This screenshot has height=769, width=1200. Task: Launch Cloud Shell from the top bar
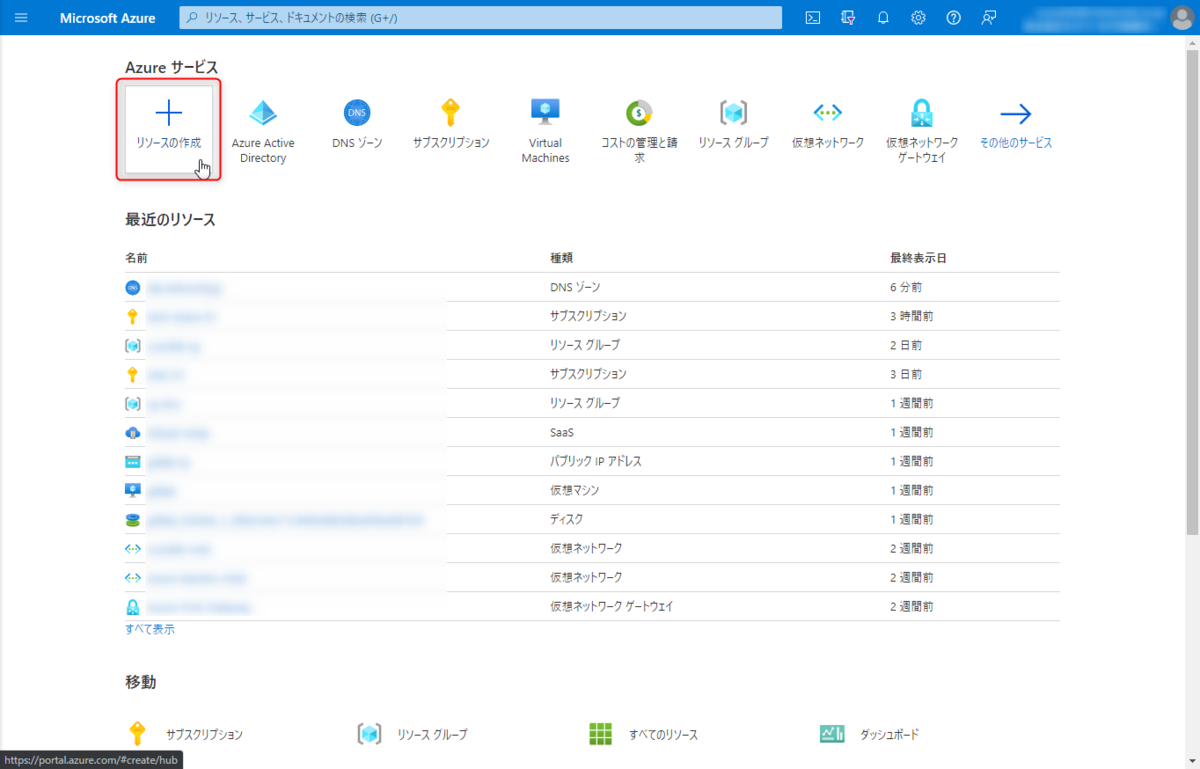pyautogui.click(x=812, y=17)
